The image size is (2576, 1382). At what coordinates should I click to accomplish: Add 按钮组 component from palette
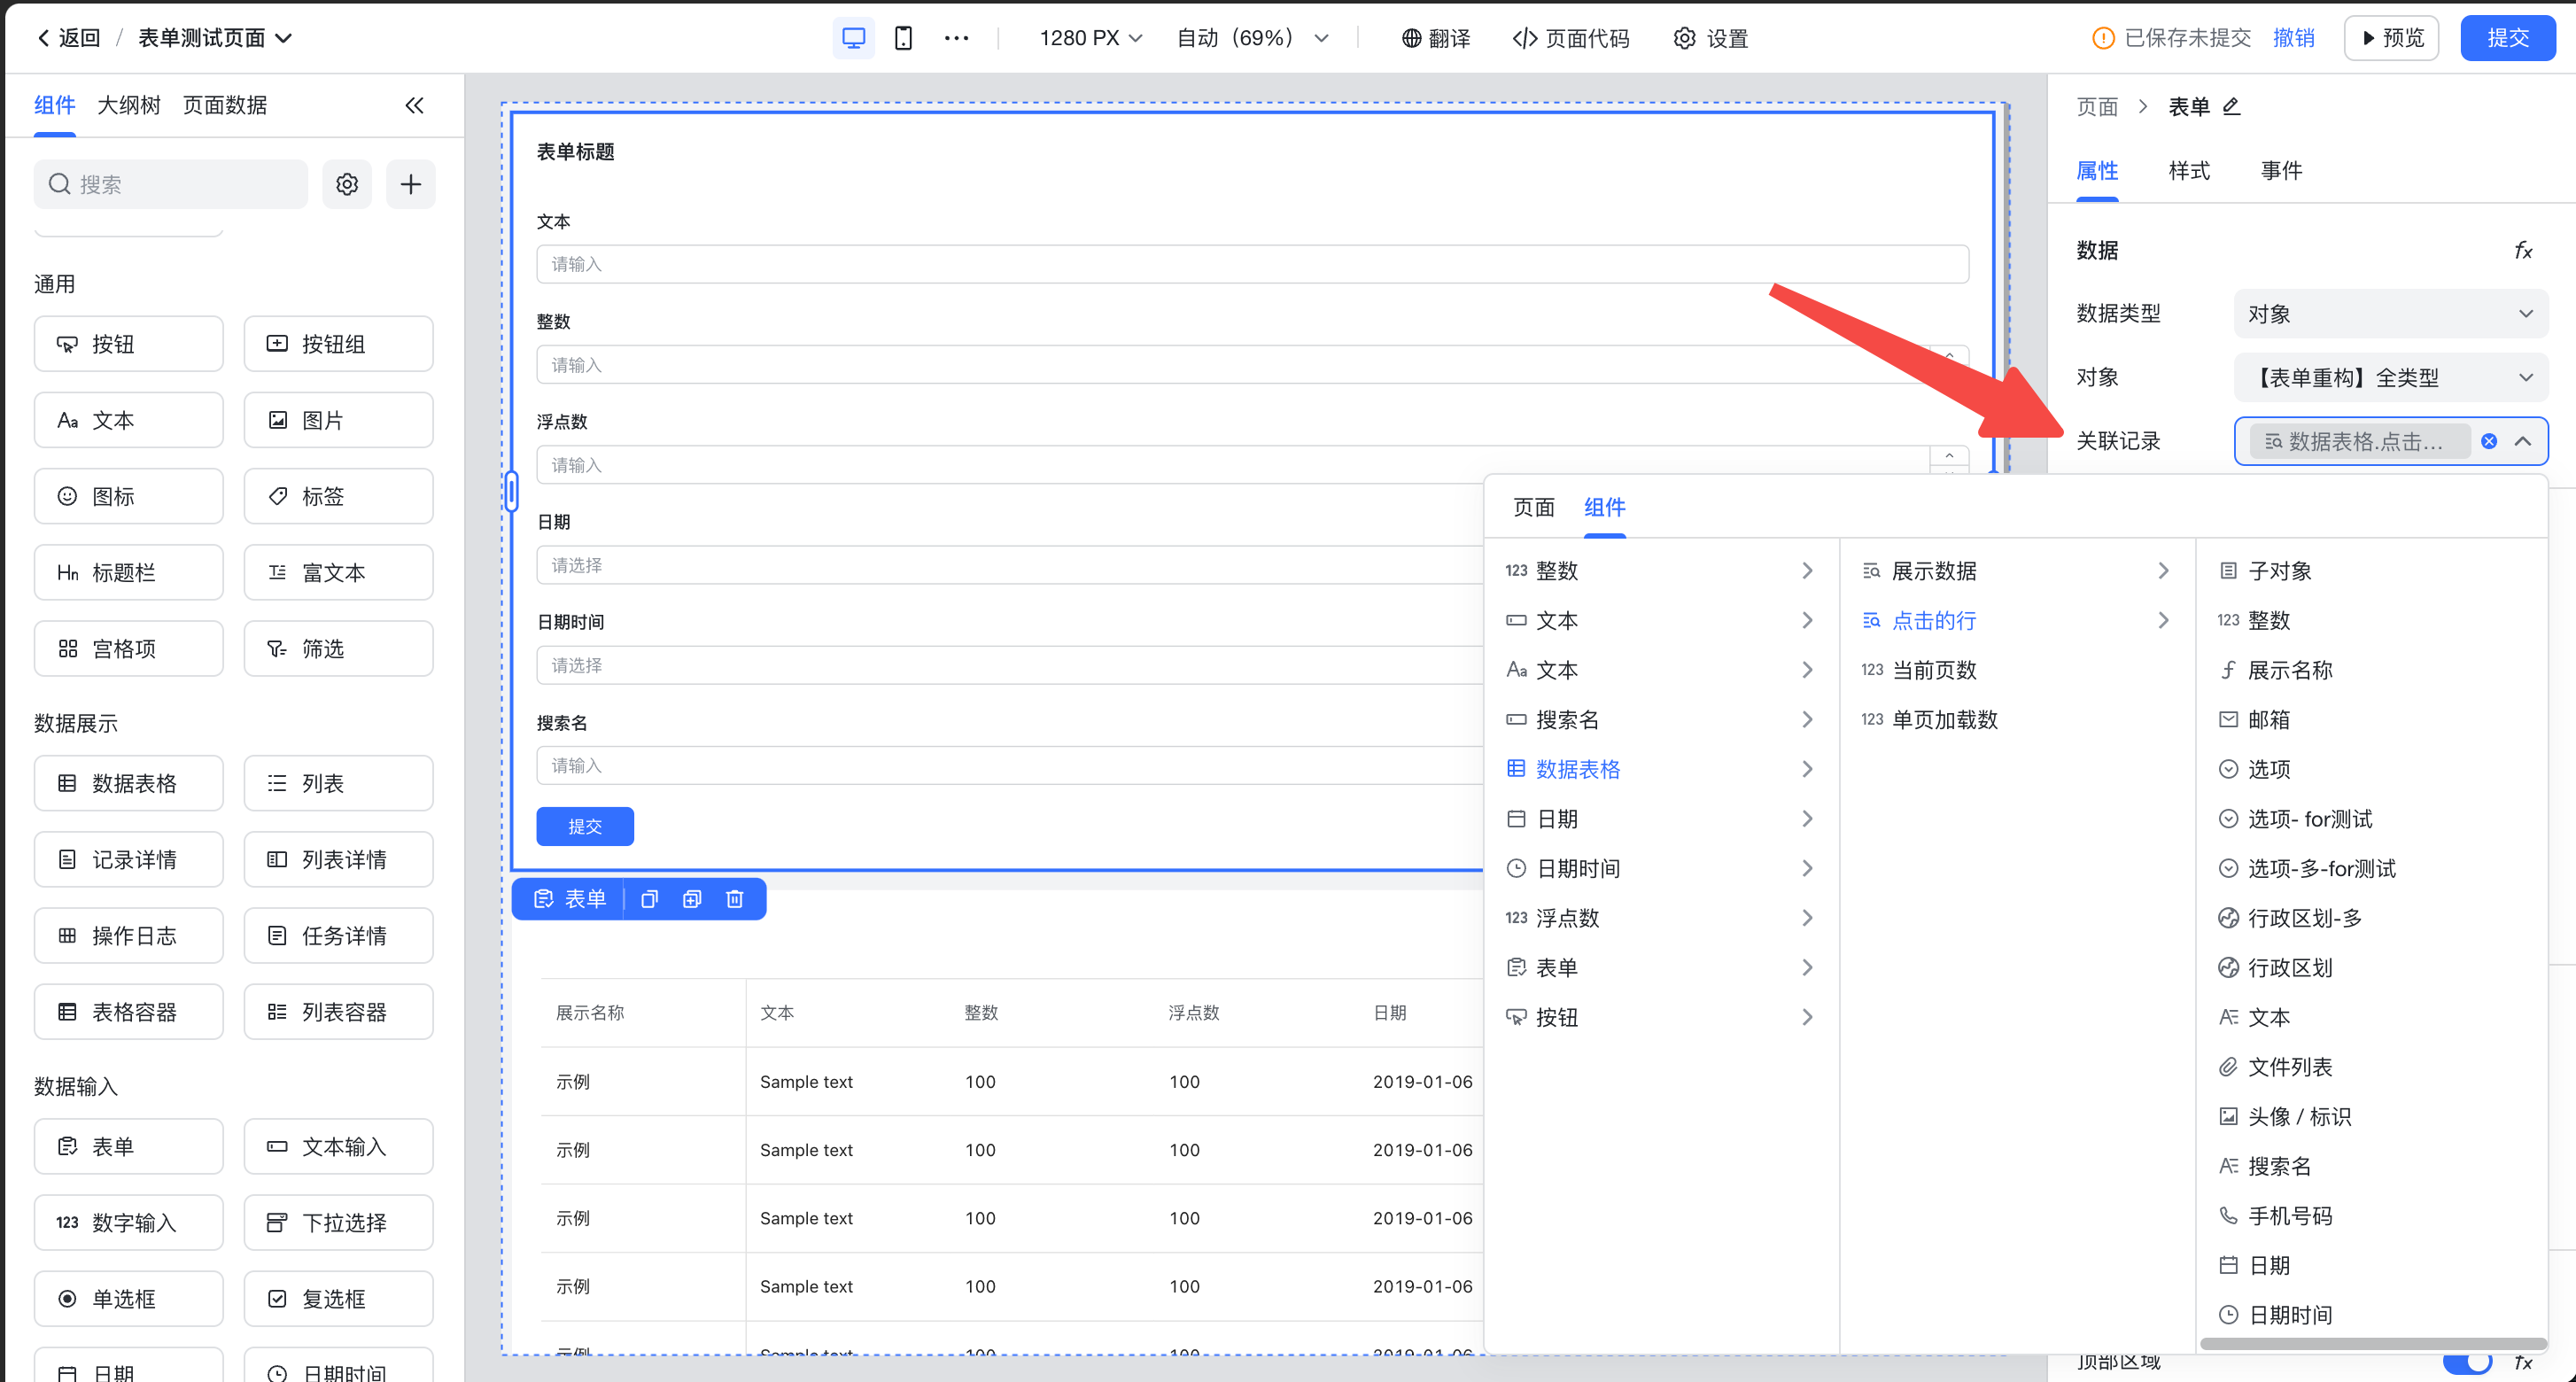(339, 344)
